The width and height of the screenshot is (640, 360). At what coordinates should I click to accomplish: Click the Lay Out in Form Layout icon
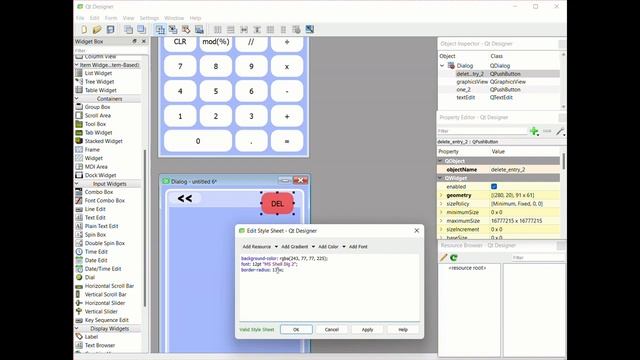(x=283, y=29)
